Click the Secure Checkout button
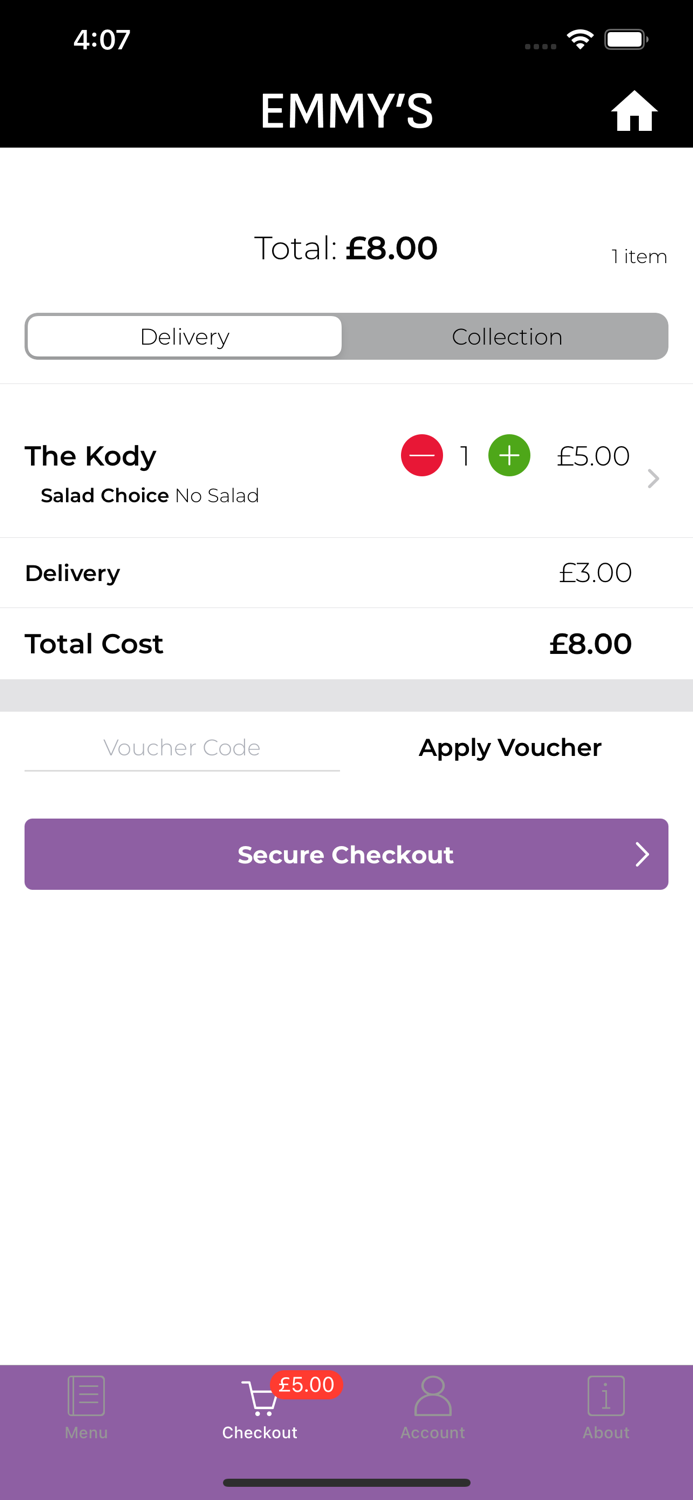This screenshot has height=1500, width=693. pyautogui.click(x=346, y=854)
